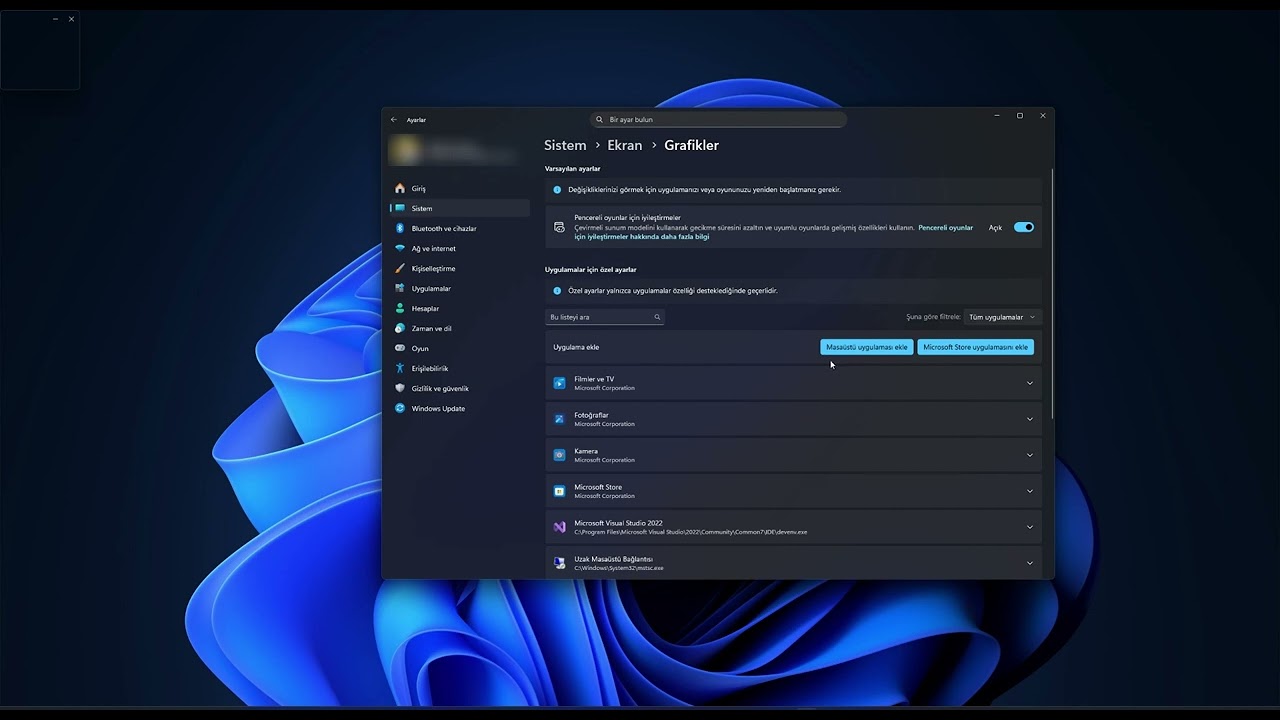Select Gizlilik ve güvenlik menu item
Image resolution: width=1280 pixels, height=720 pixels.
460,388
